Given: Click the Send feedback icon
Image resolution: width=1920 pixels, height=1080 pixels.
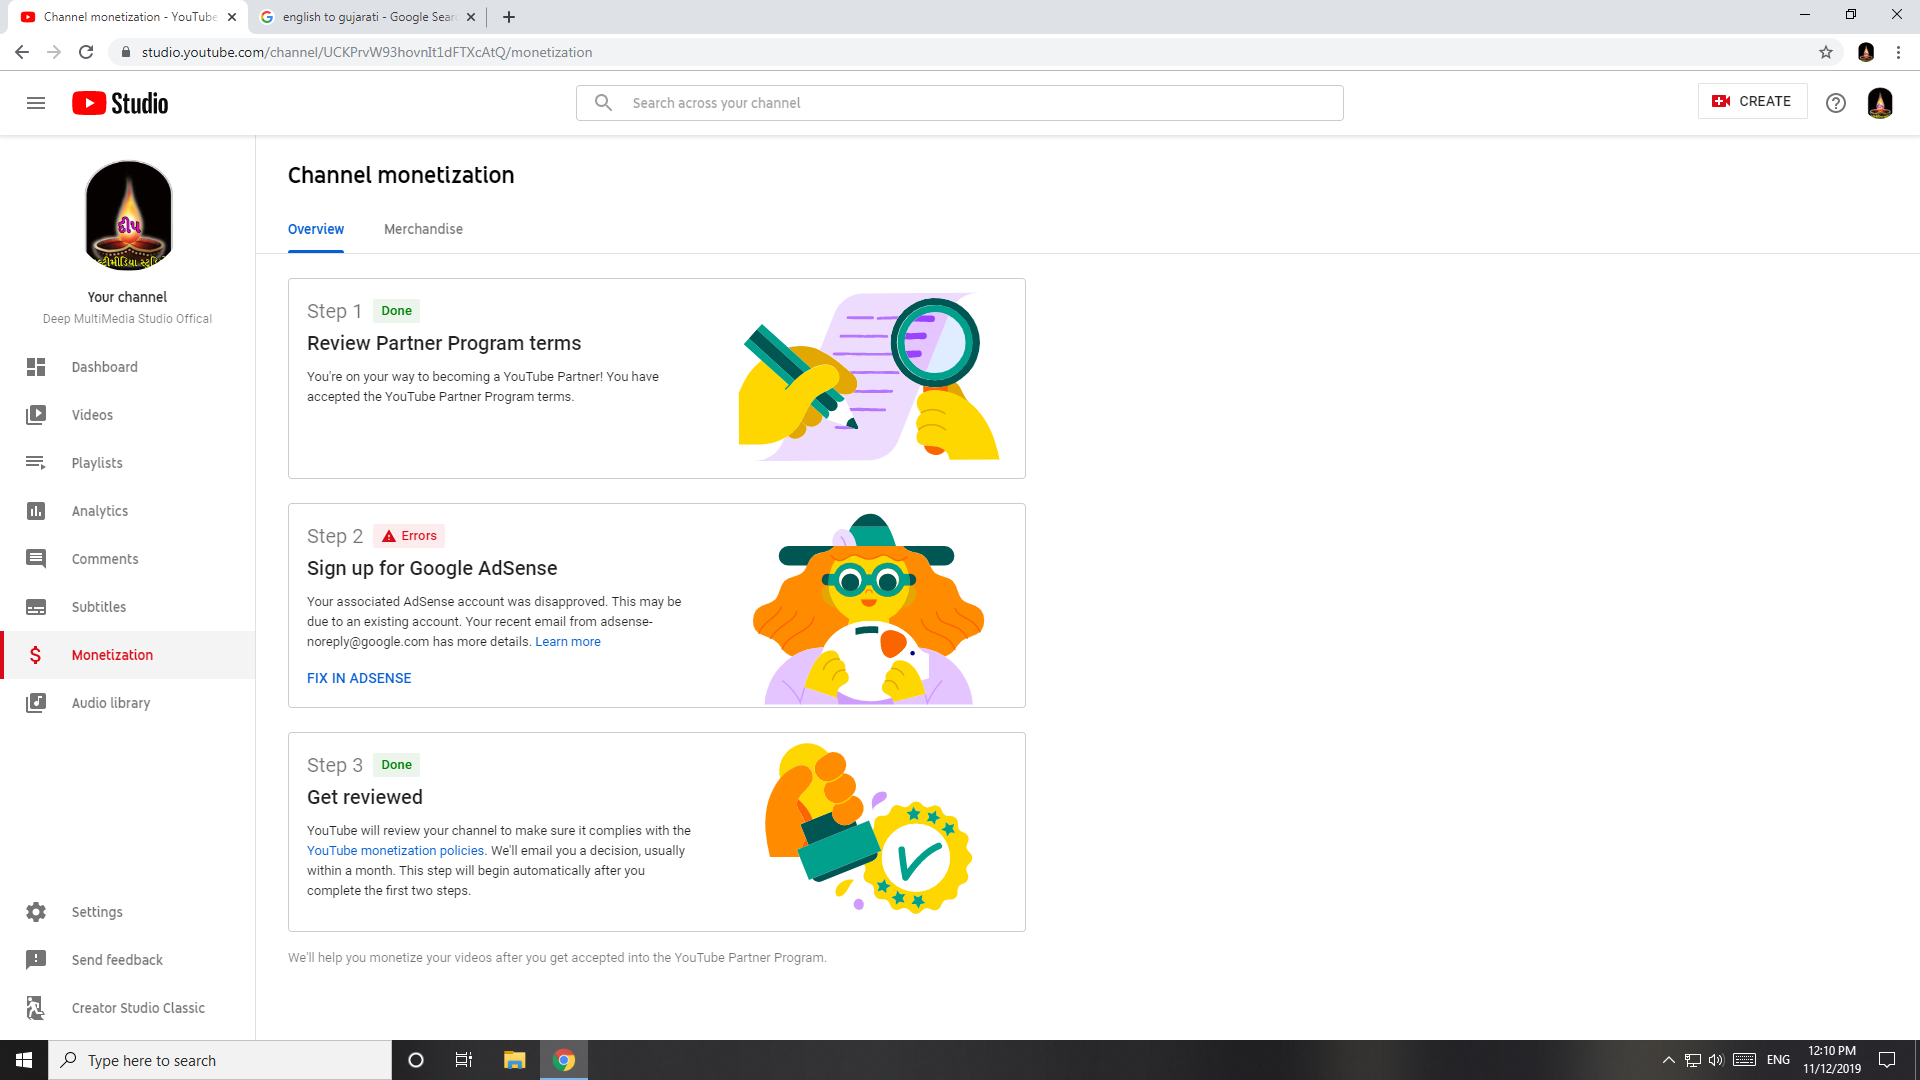Looking at the screenshot, I should pyautogui.click(x=36, y=960).
